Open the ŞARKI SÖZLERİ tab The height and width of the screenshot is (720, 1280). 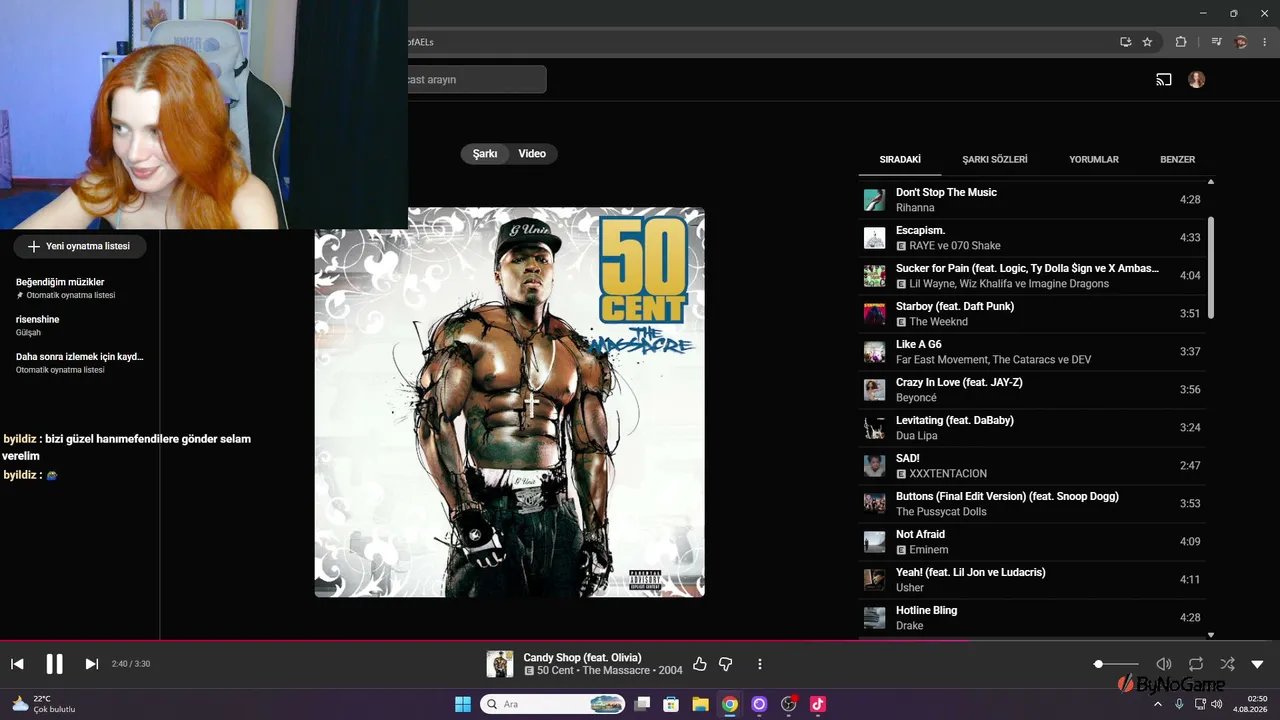[995, 159]
